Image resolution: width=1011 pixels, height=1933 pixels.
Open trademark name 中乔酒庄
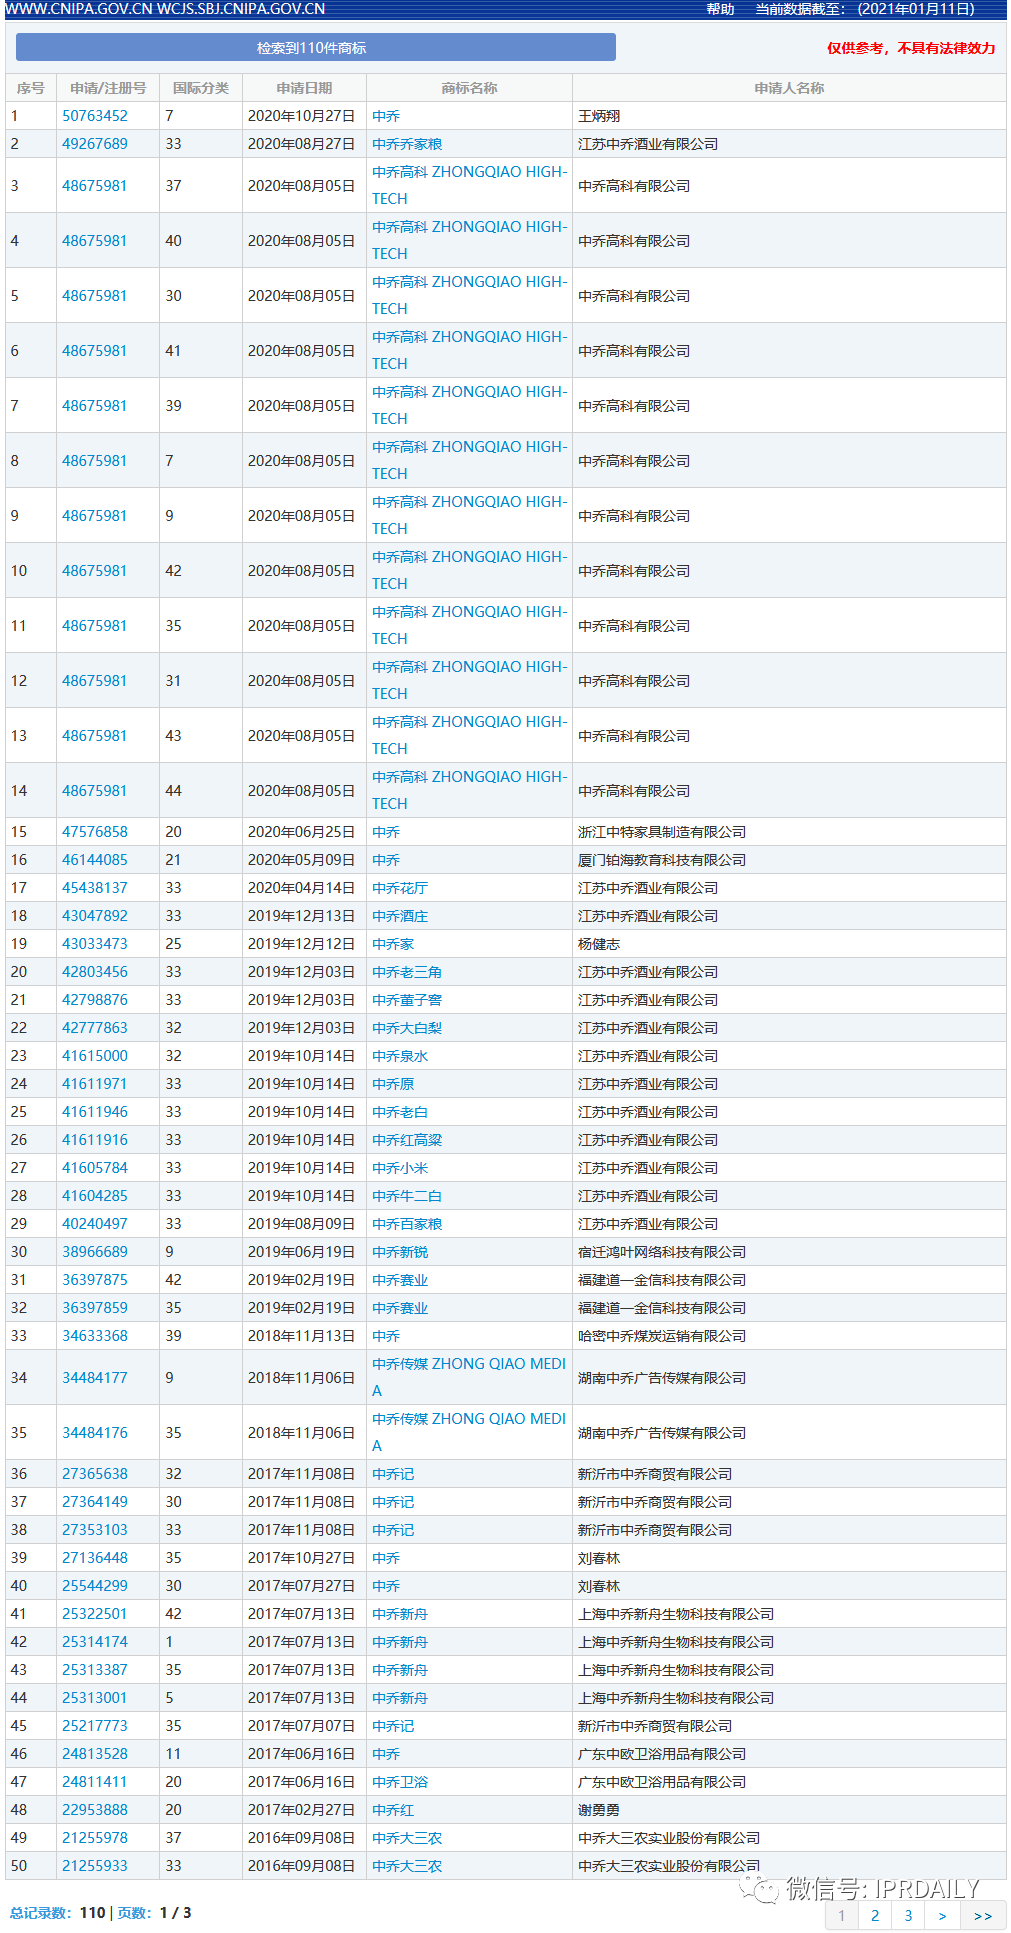[400, 916]
